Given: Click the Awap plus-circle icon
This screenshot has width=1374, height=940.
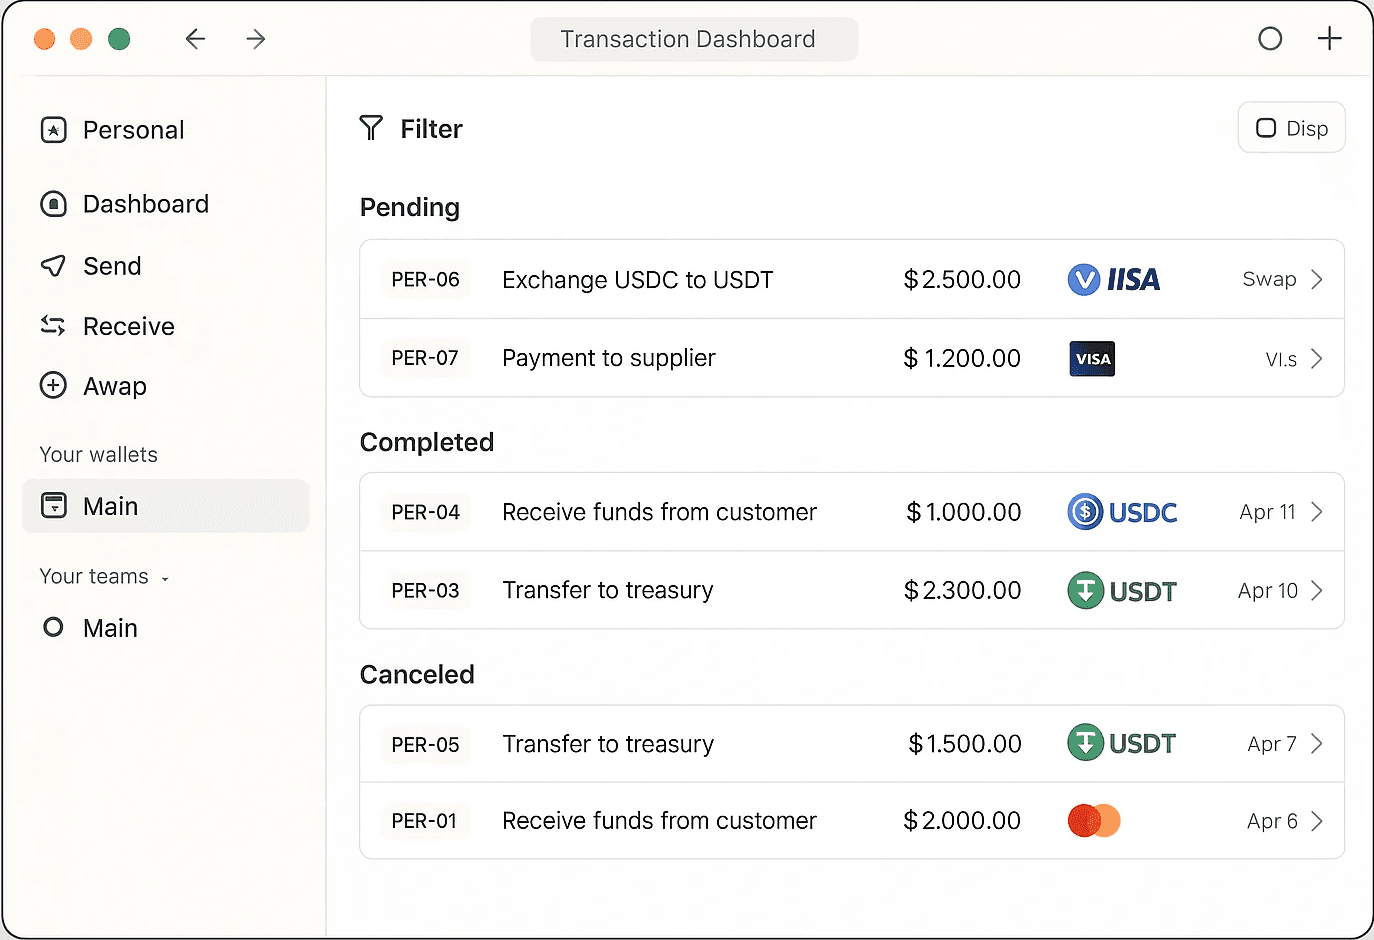Looking at the screenshot, I should pyautogui.click(x=53, y=386).
